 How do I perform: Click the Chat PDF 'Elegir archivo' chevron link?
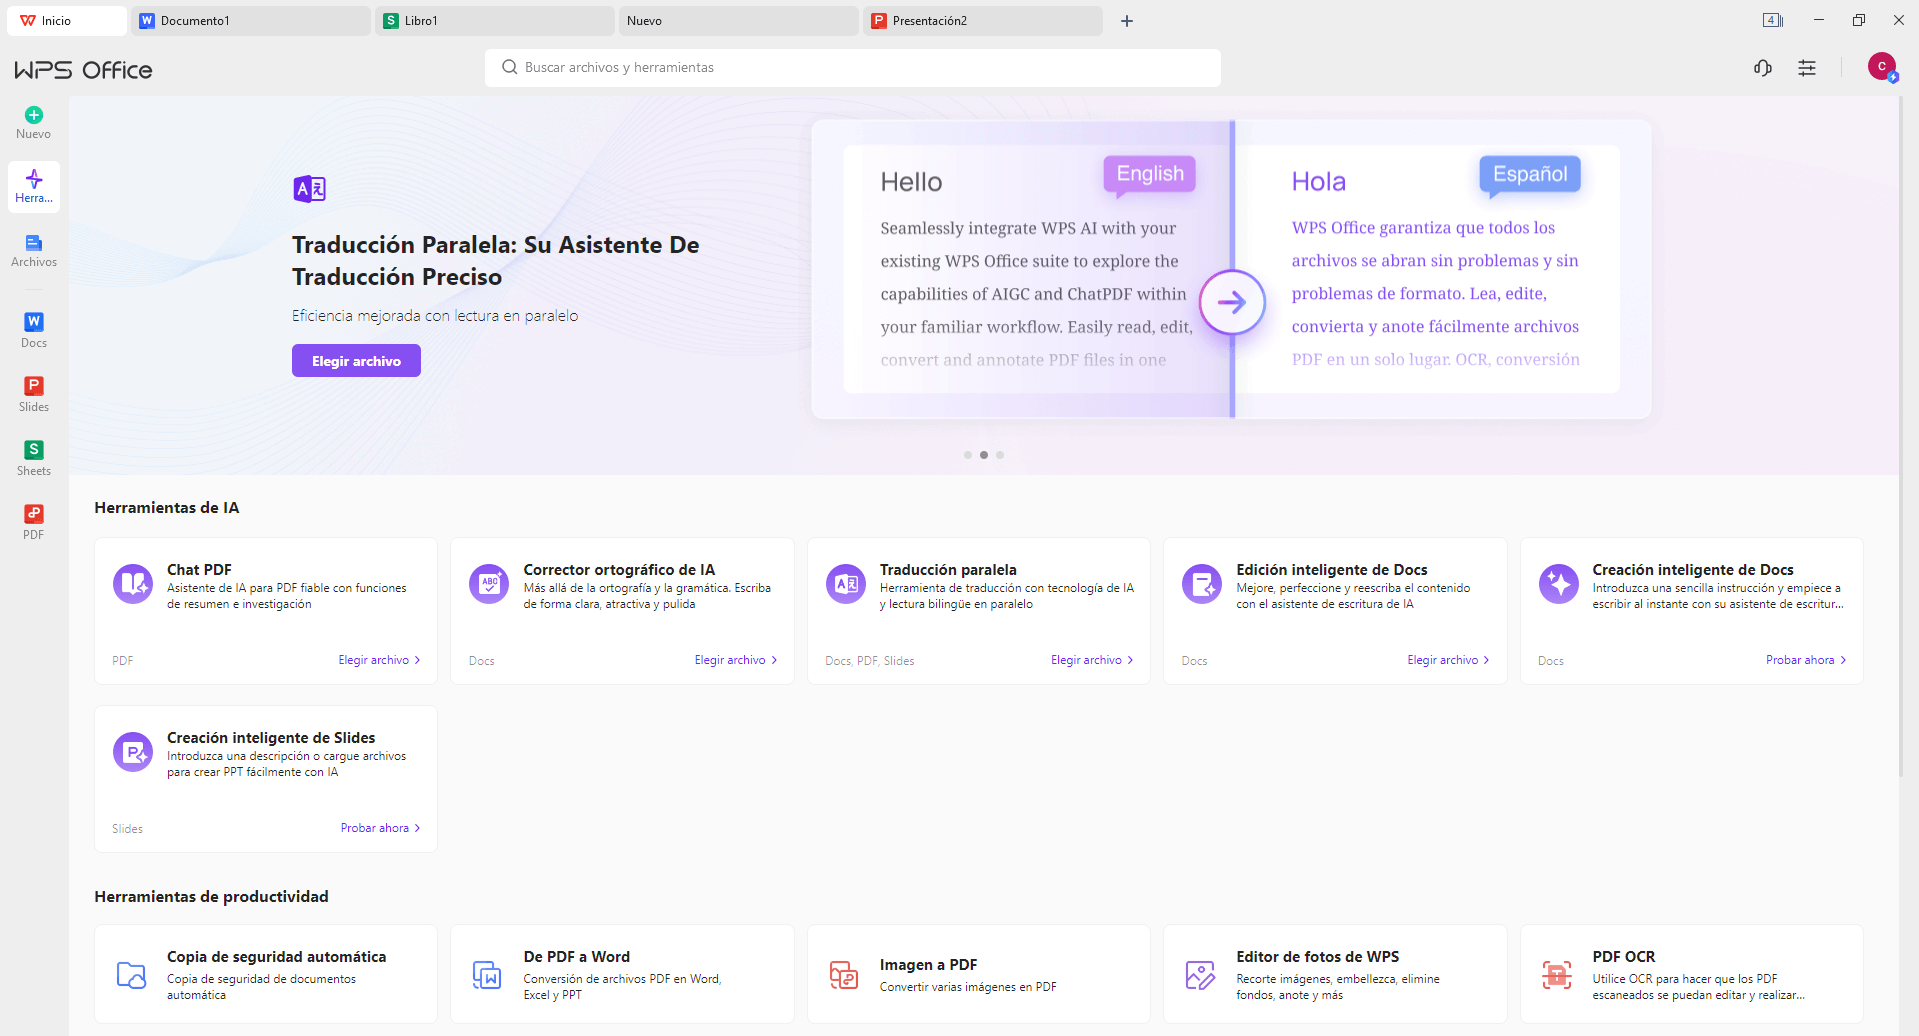[379, 660]
